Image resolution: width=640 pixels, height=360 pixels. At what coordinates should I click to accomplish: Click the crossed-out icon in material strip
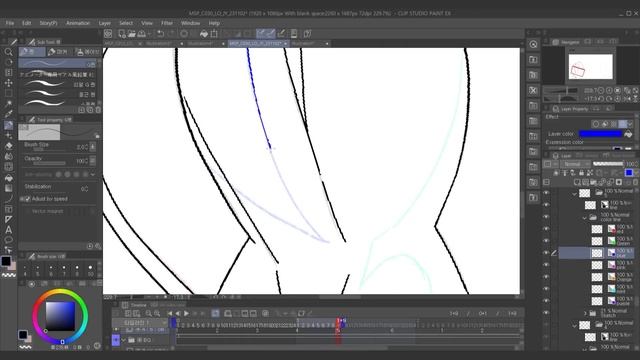coord(533,90)
